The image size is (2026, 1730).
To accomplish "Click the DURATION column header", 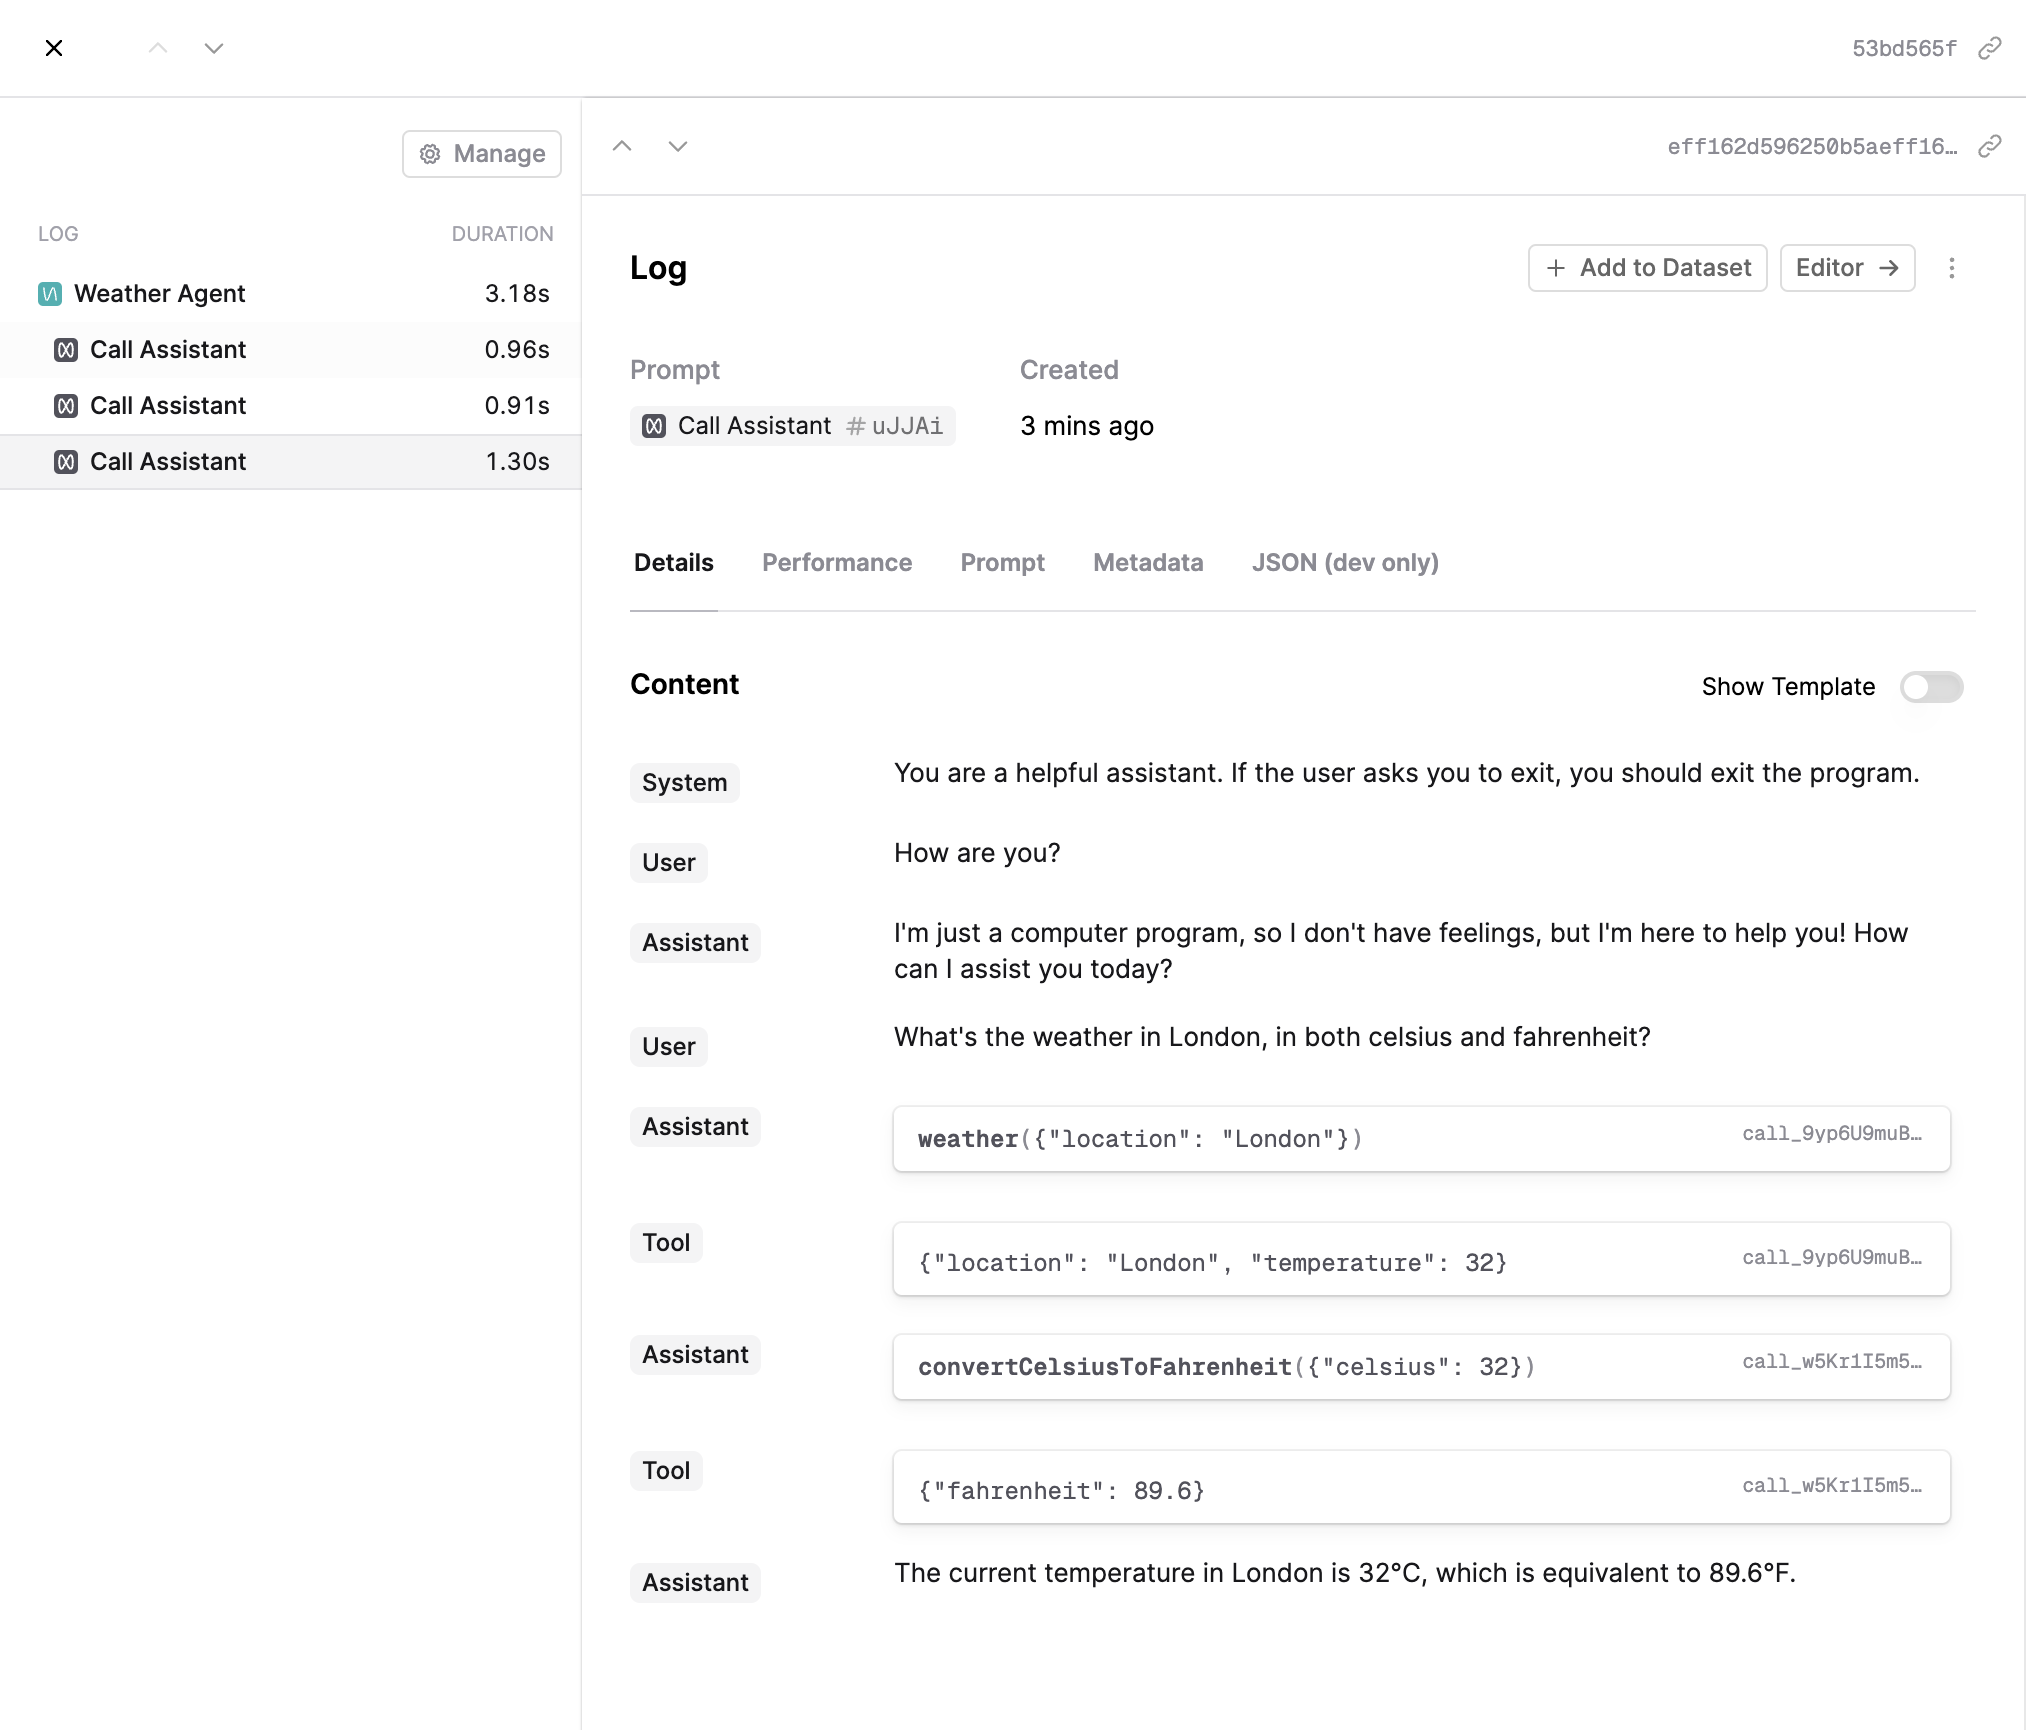I will click(502, 234).
